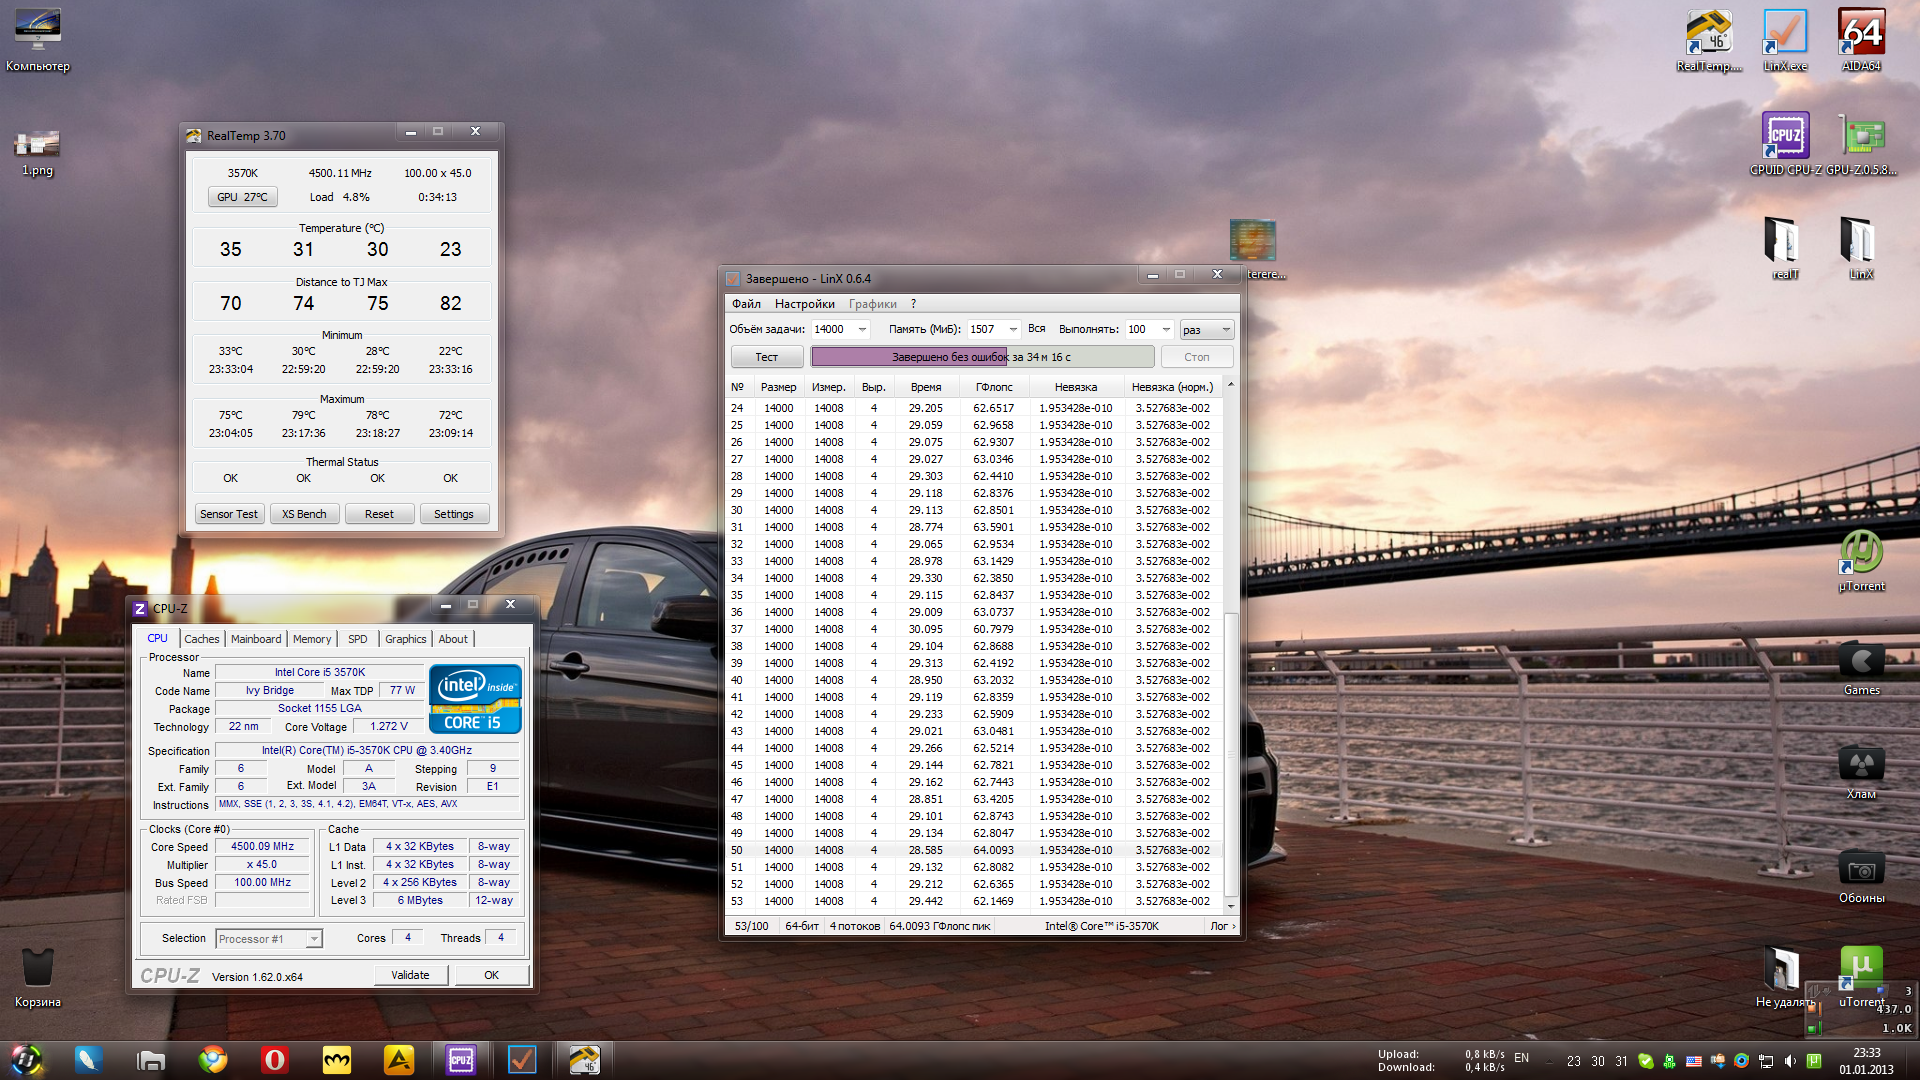
Task: Open the Настройки menu in LinX
Action: coord(804,304)
